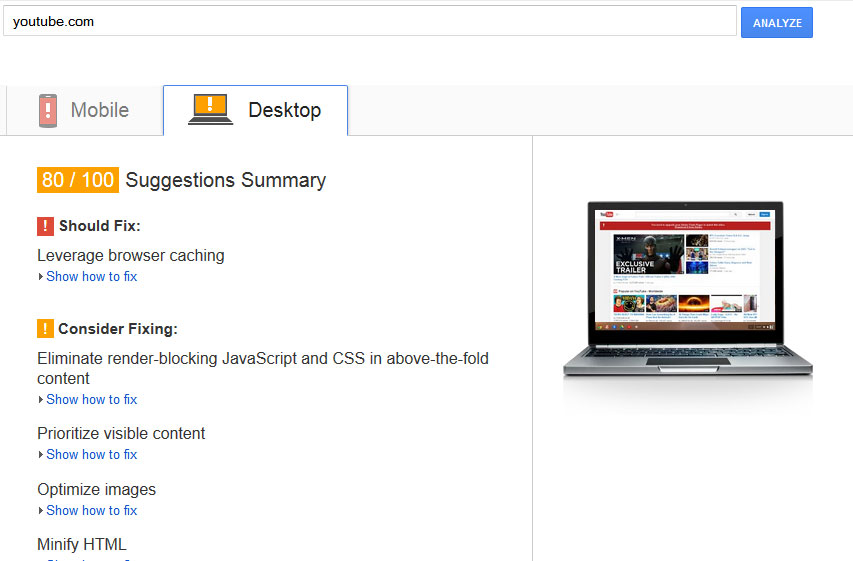
Task: Expand triangle for Optimize images fix
Action: point(41,510)
